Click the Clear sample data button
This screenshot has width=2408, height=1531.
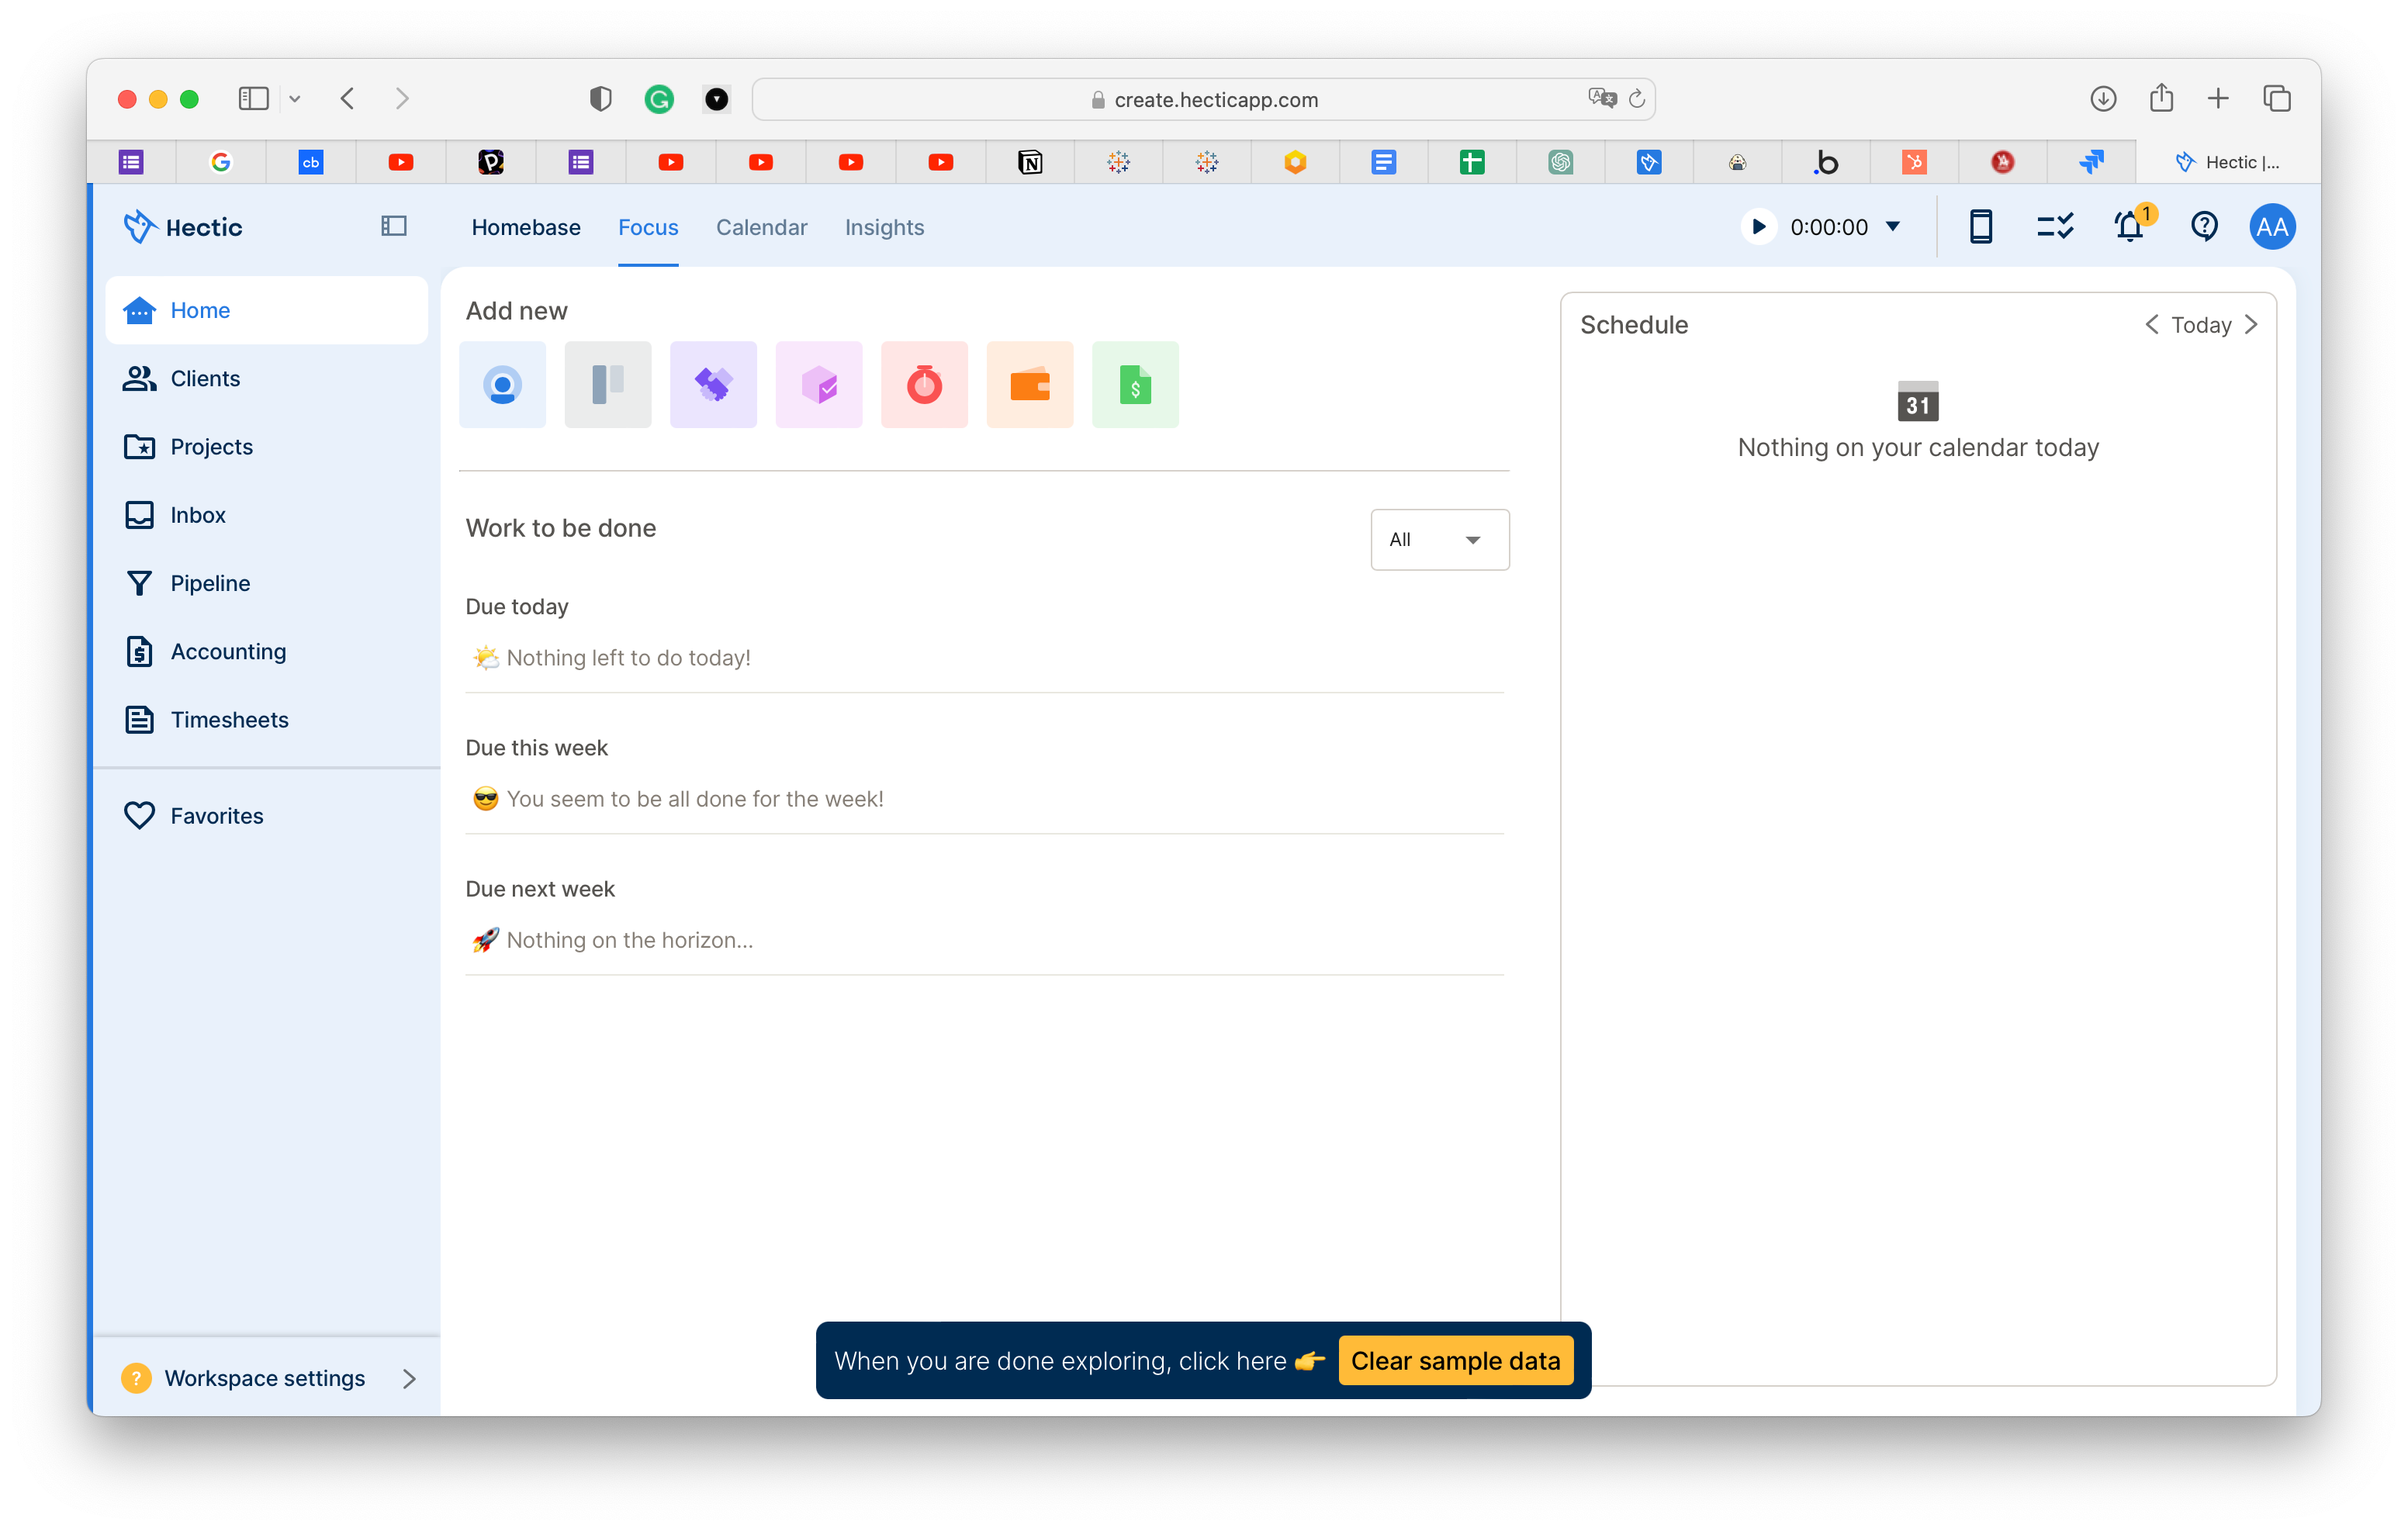click(x=1455, y=1360)
